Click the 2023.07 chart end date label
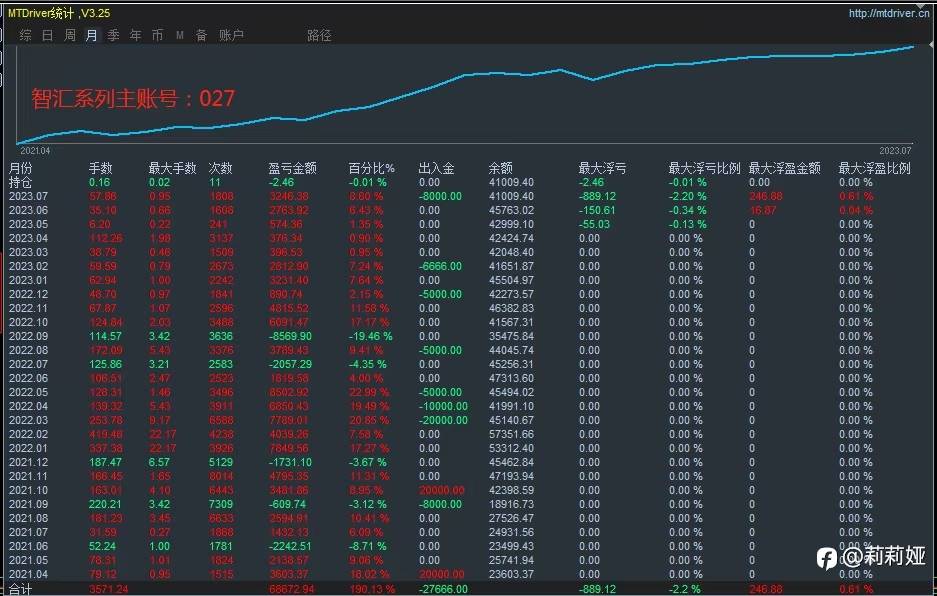This screenshot has height=596, width=937. 895,151
